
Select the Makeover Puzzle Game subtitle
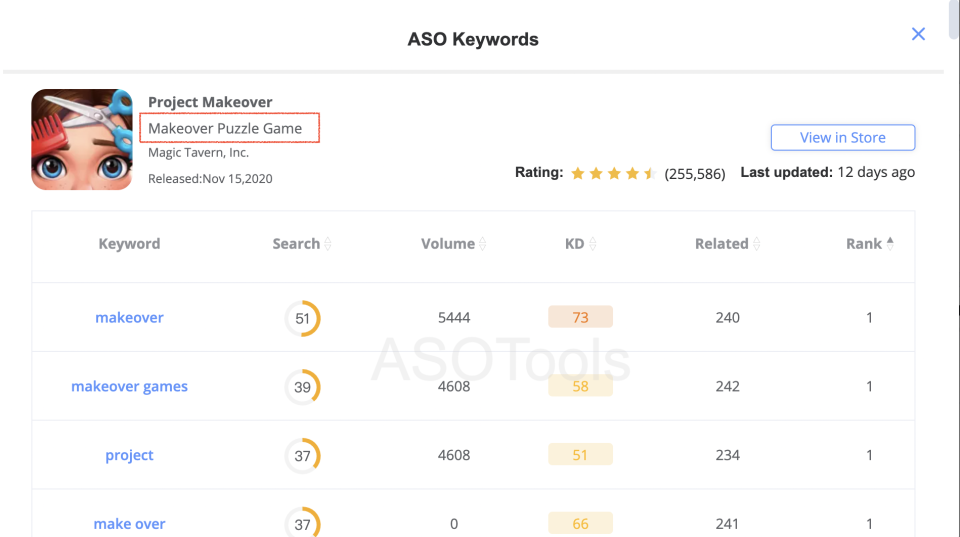click(225, 128)
